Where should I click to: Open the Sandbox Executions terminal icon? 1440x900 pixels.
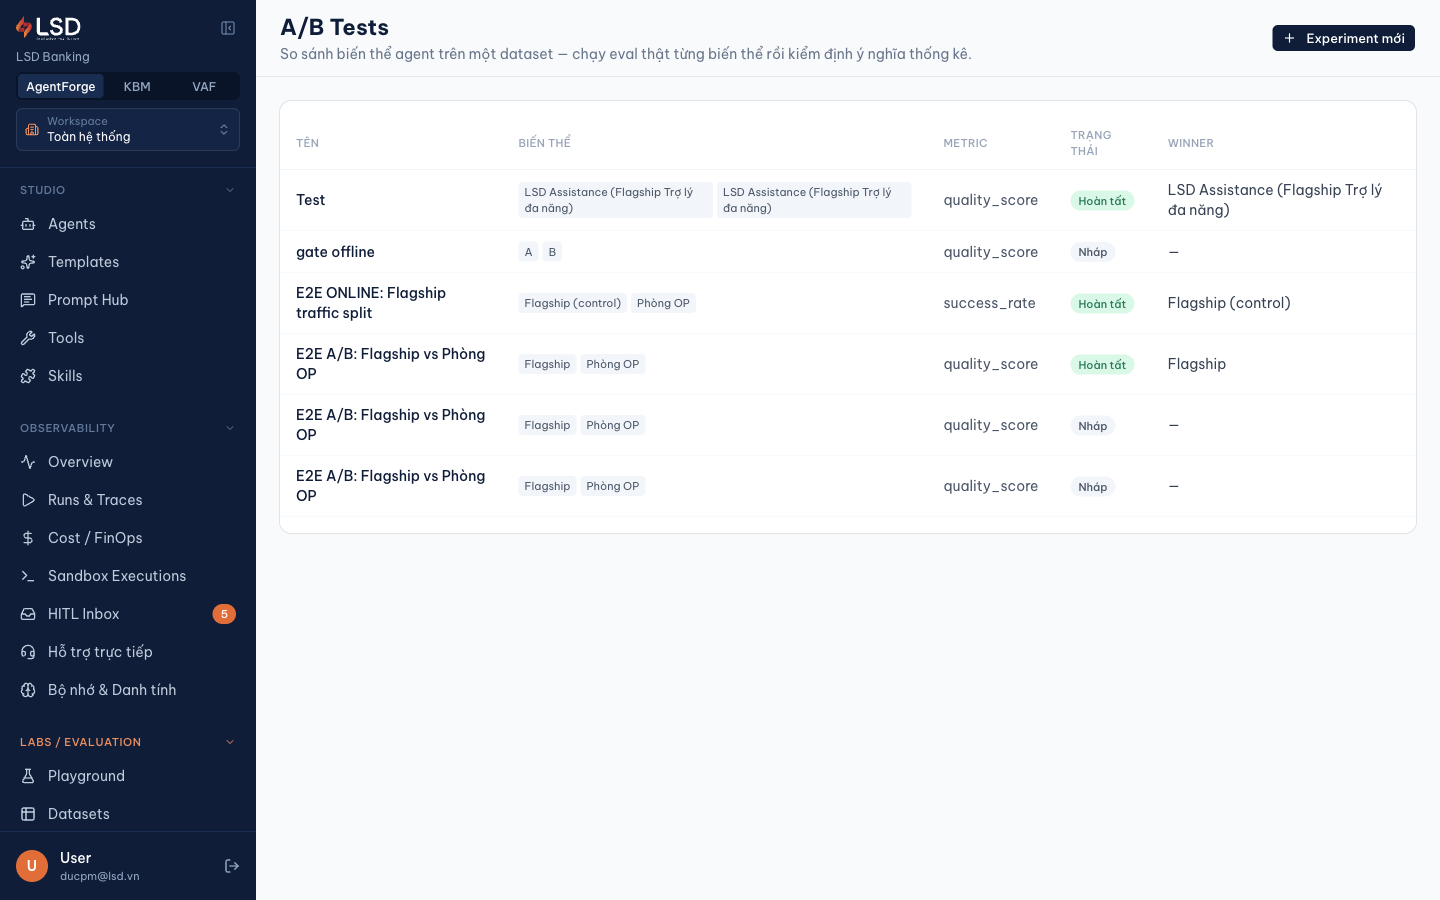coord(28,576)
